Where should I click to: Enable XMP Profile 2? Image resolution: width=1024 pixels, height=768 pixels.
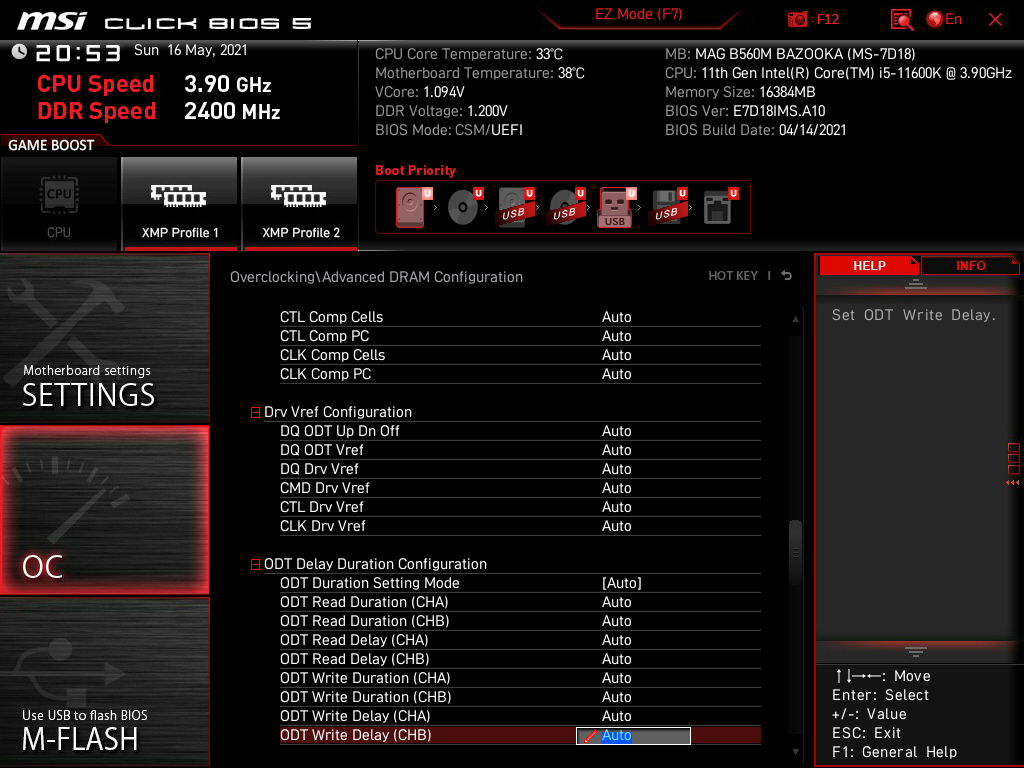pyautogui.click(x=300, y=204)
